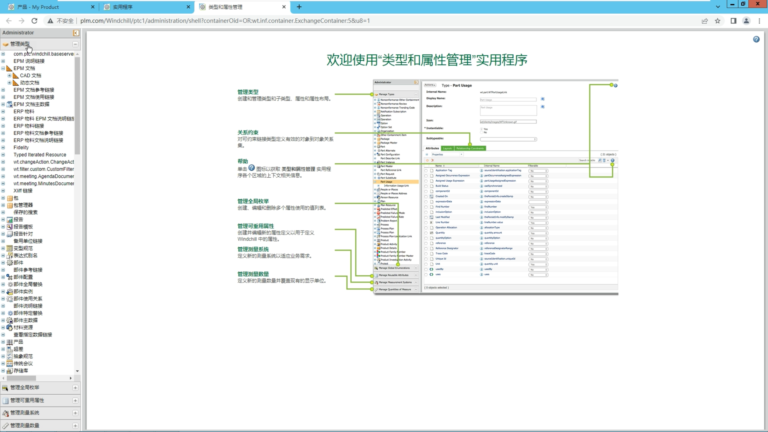The height and width of the screenshot is (432, 768).
Task: Click the 部件配置 icon
Action: (9, 277)
